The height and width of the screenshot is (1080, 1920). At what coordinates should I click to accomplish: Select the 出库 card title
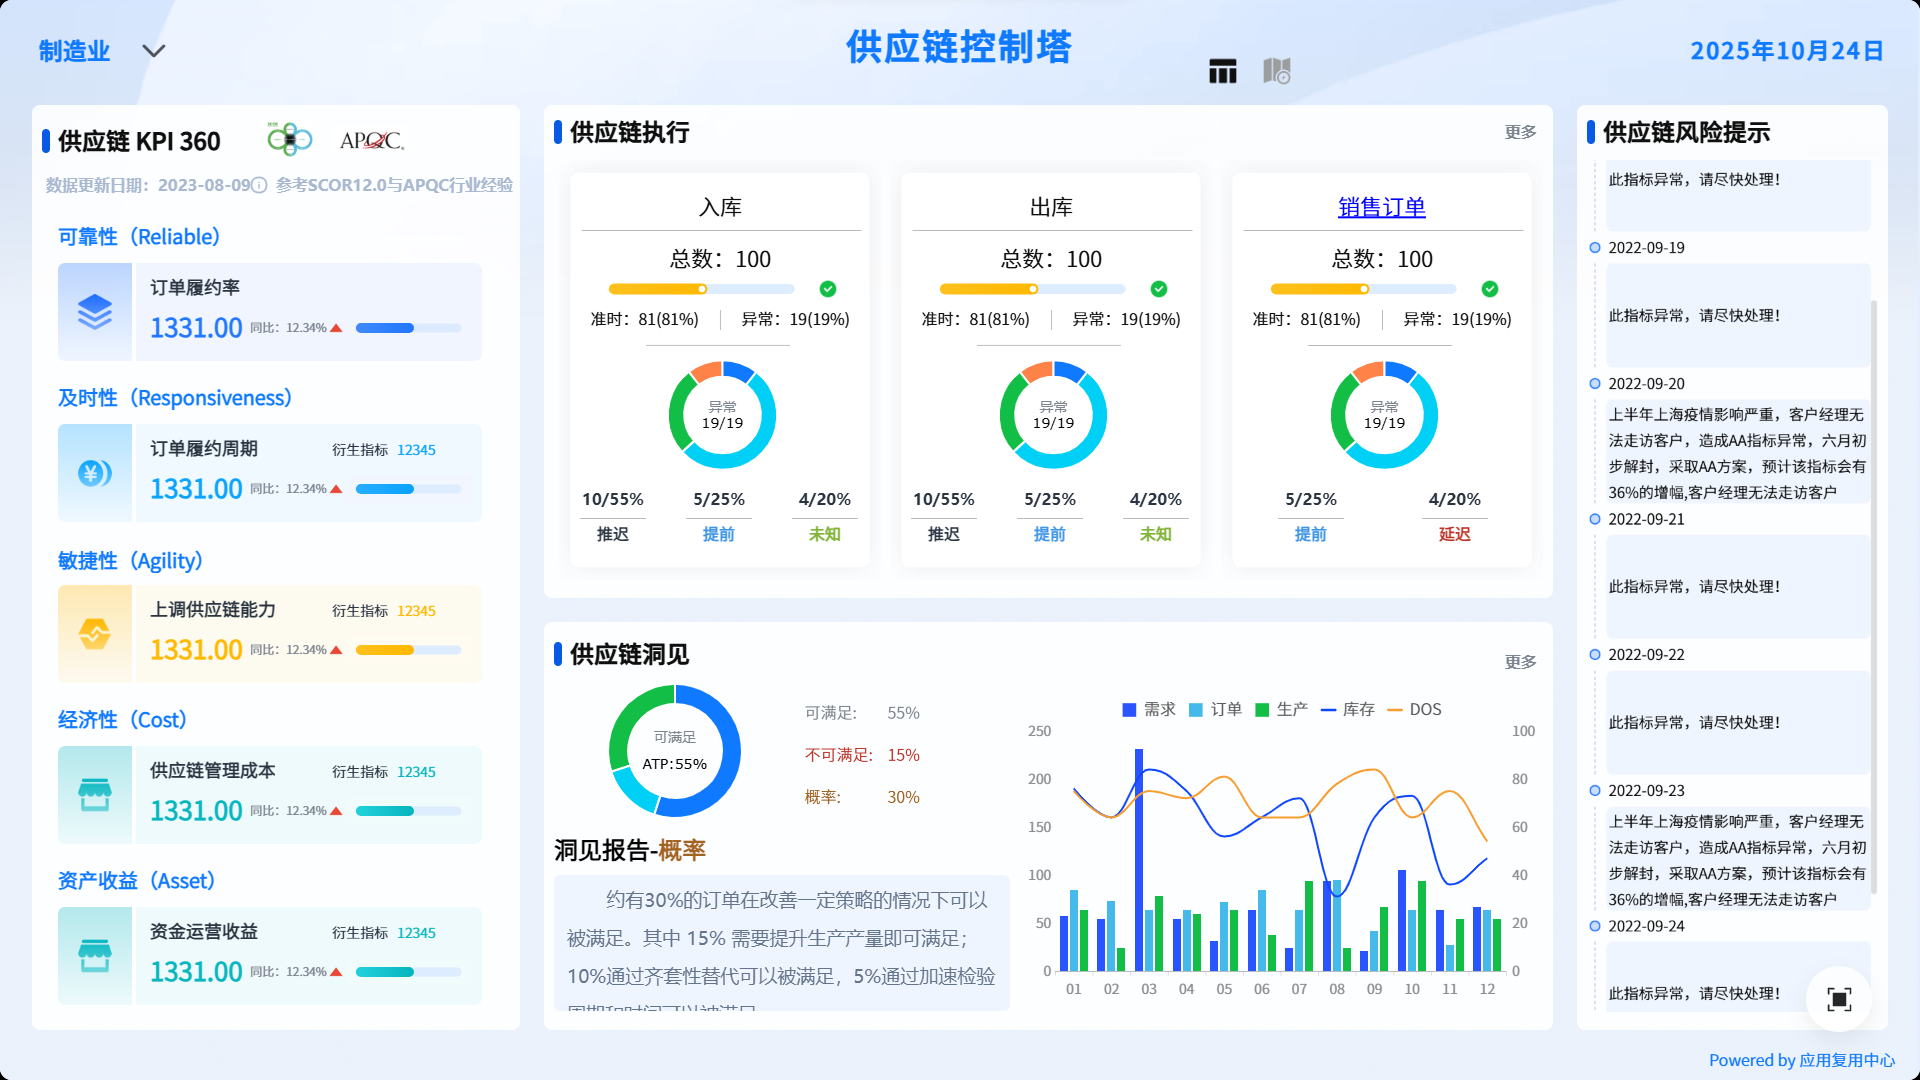[1051, 207]
